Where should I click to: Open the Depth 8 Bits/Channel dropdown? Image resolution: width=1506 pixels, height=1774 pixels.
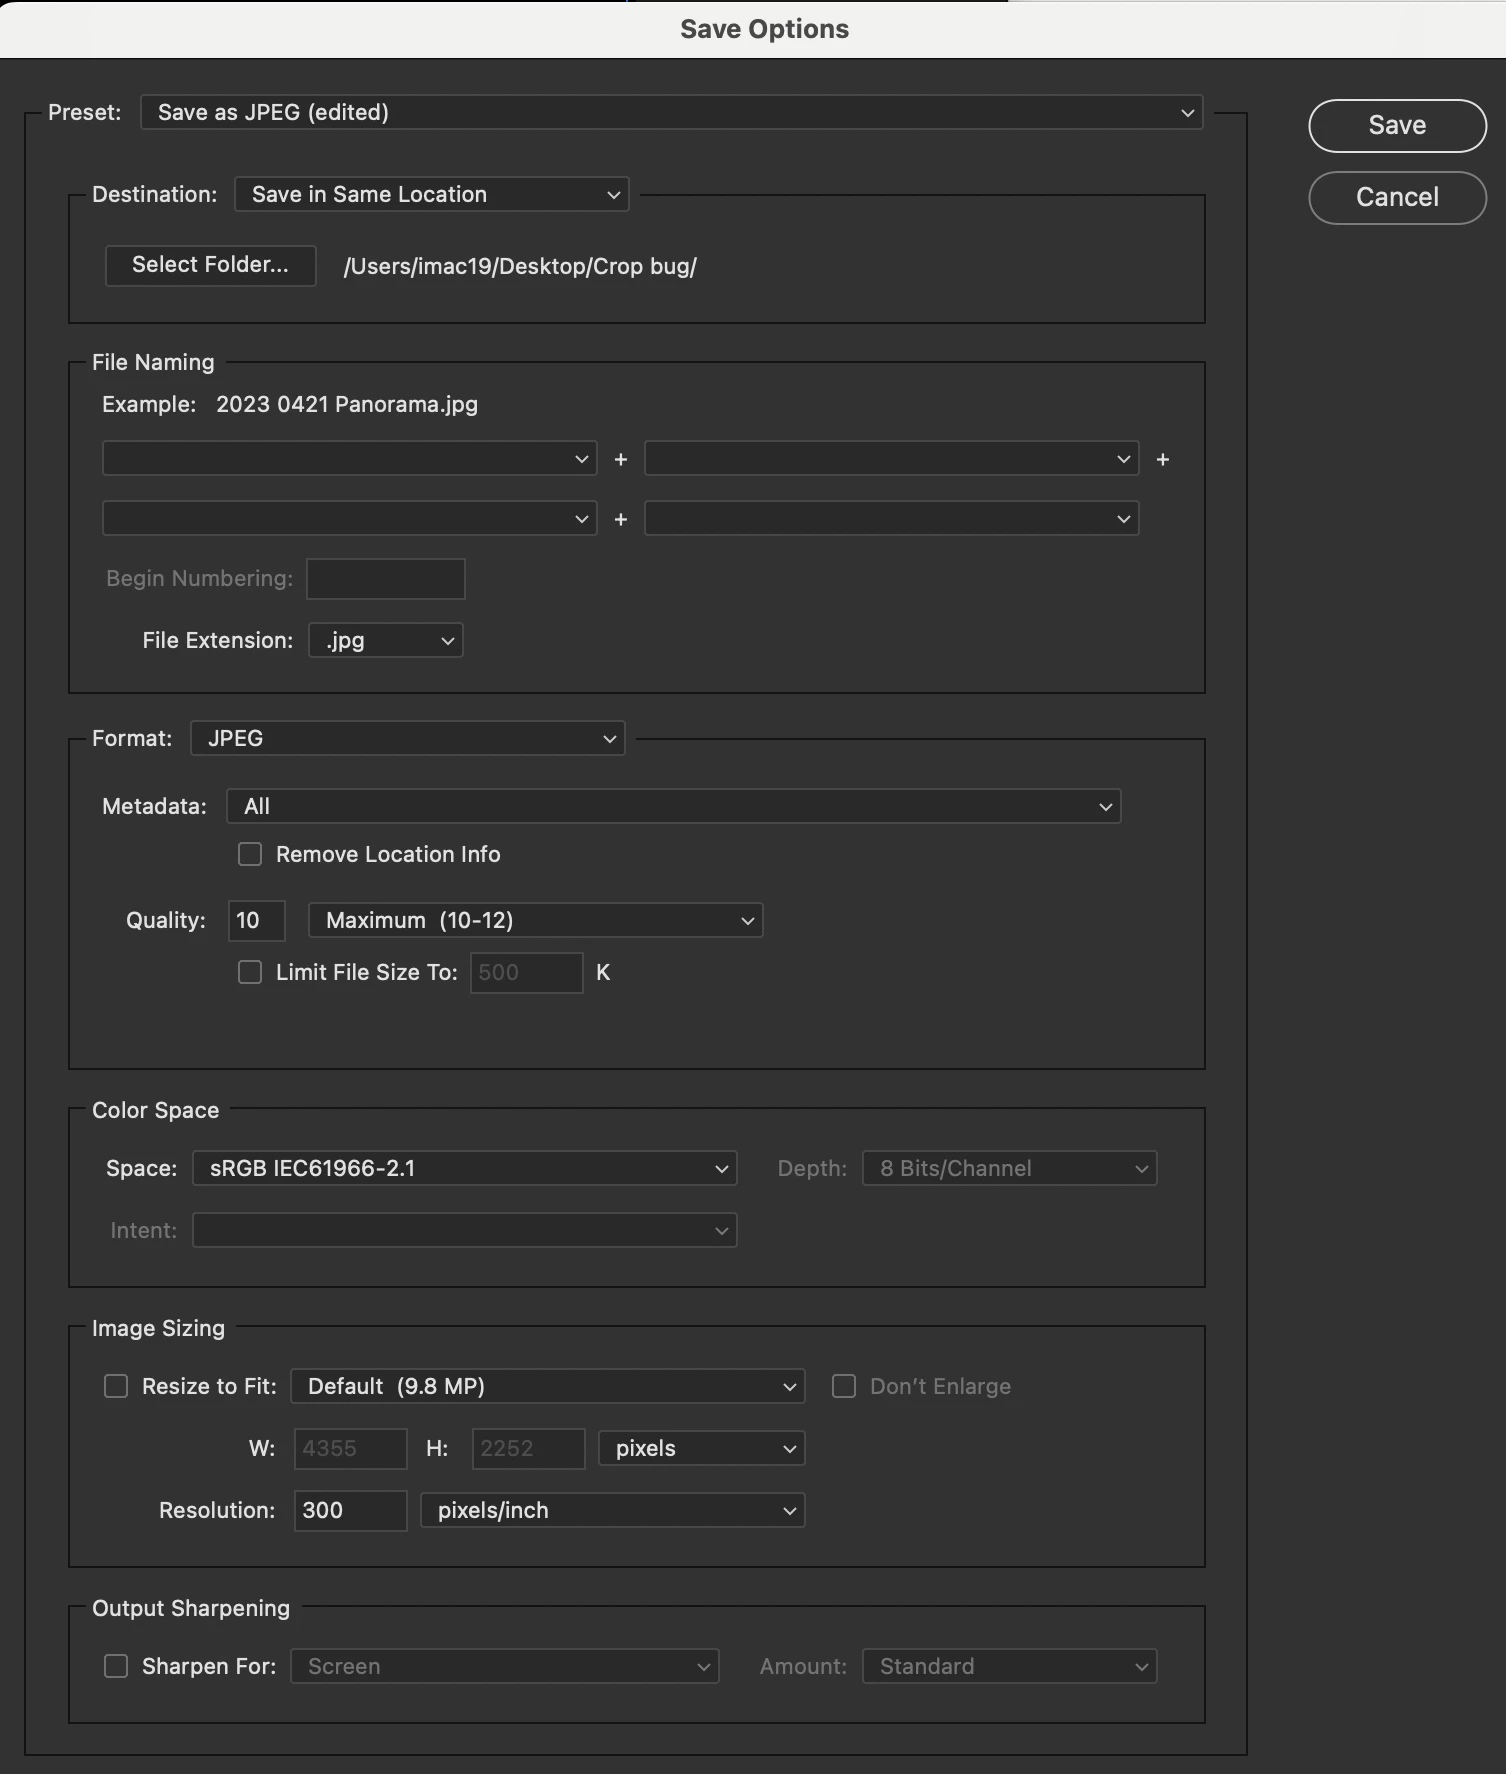(x=1009, y=1168)
